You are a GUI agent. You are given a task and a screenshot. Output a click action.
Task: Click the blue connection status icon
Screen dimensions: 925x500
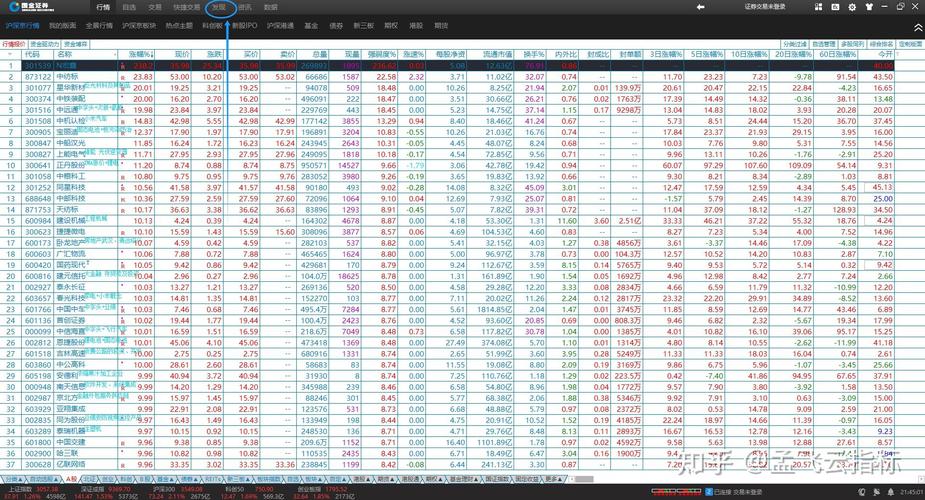tap(709, 491)
